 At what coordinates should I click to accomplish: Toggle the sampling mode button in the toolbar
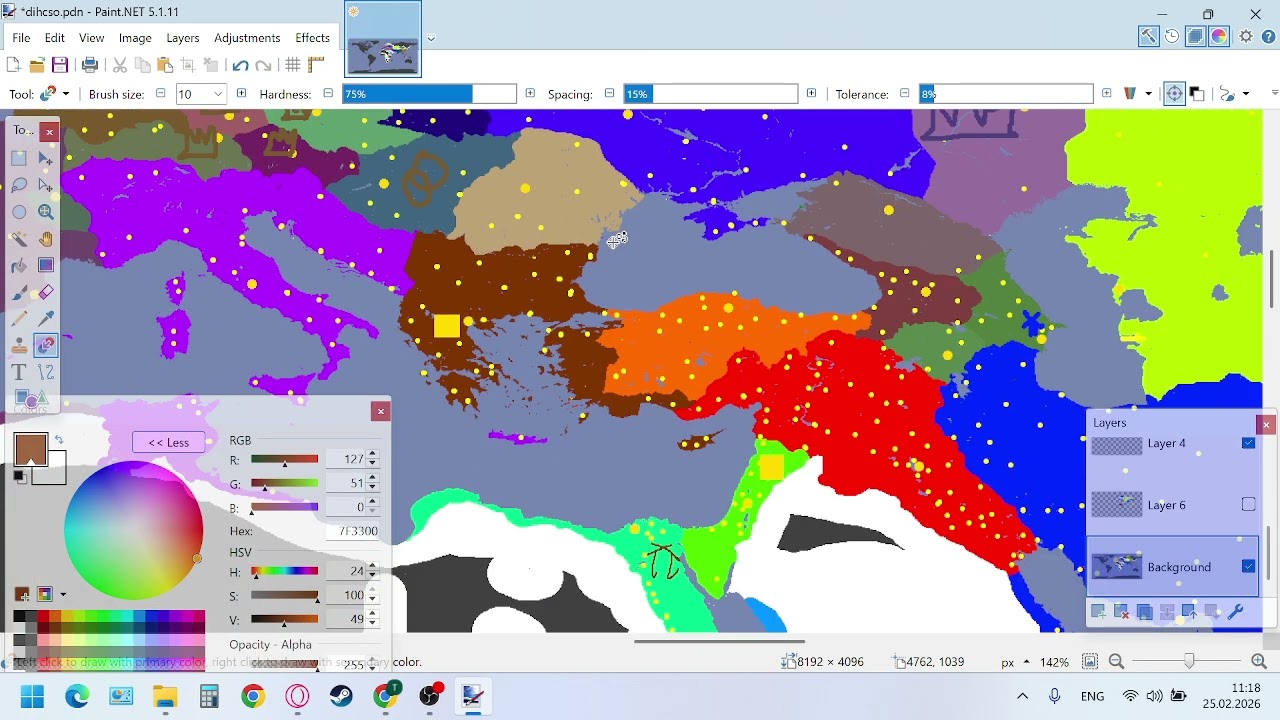coord(1174,94)
